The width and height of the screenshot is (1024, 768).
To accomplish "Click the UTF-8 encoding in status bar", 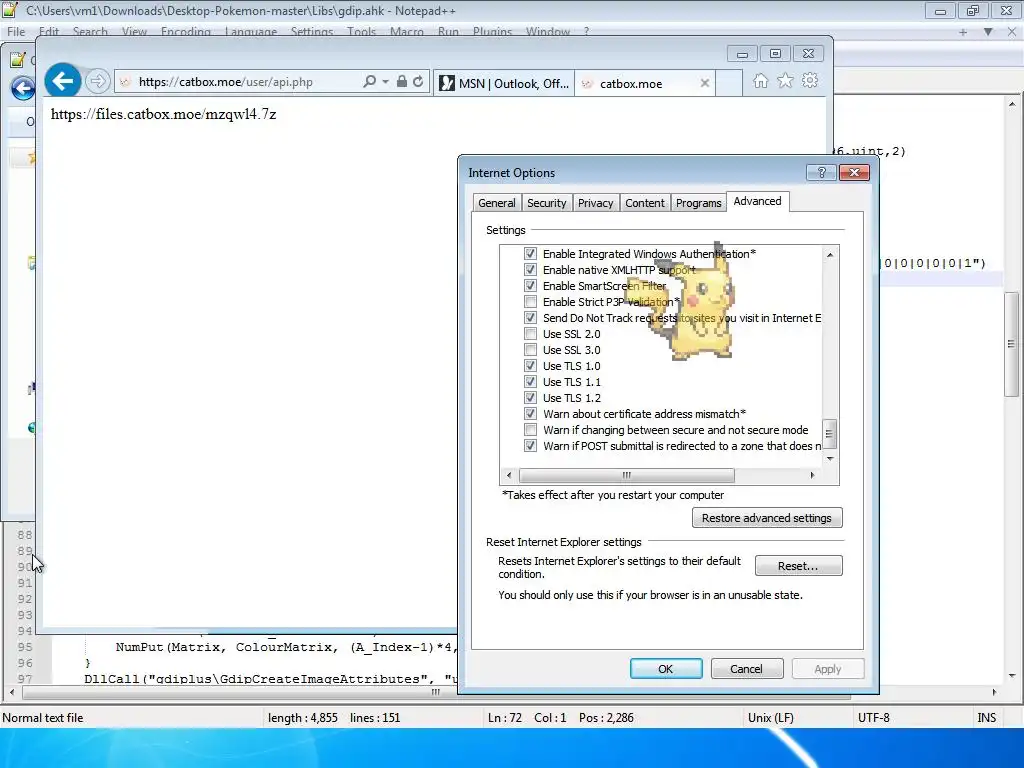I will tap(874, 718).
